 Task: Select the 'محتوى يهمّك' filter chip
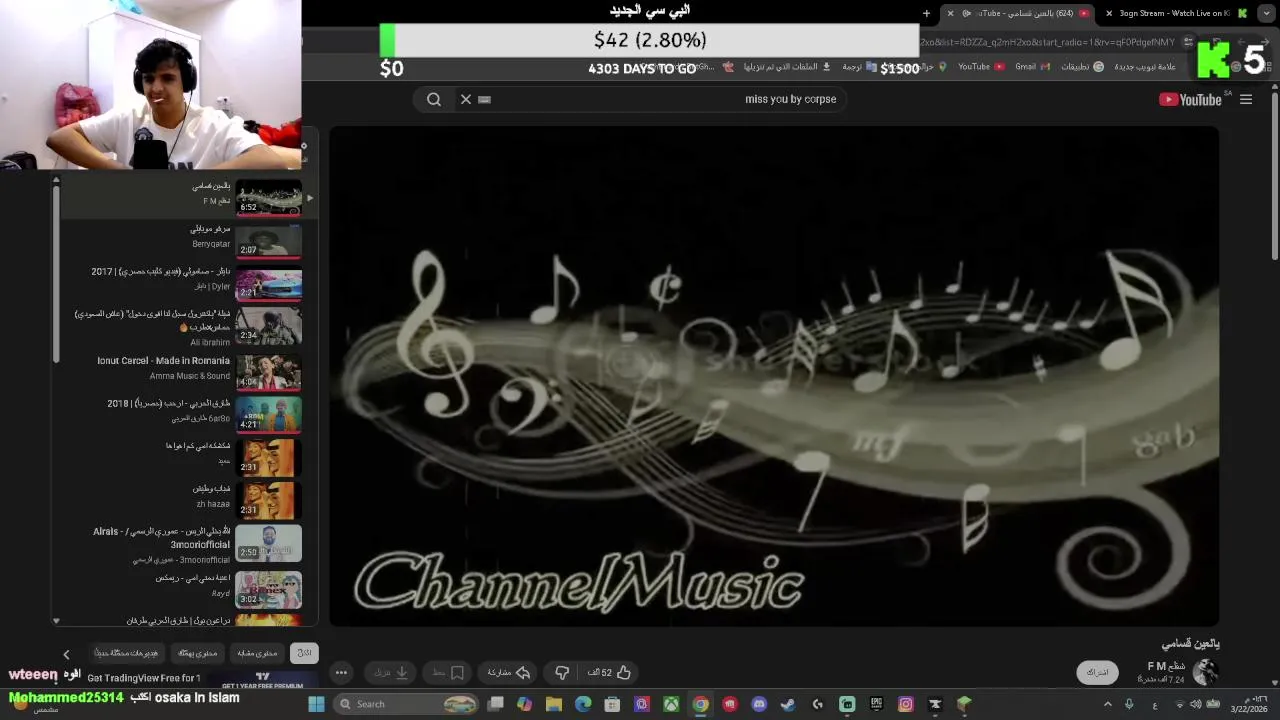click(x=198, y=653)
